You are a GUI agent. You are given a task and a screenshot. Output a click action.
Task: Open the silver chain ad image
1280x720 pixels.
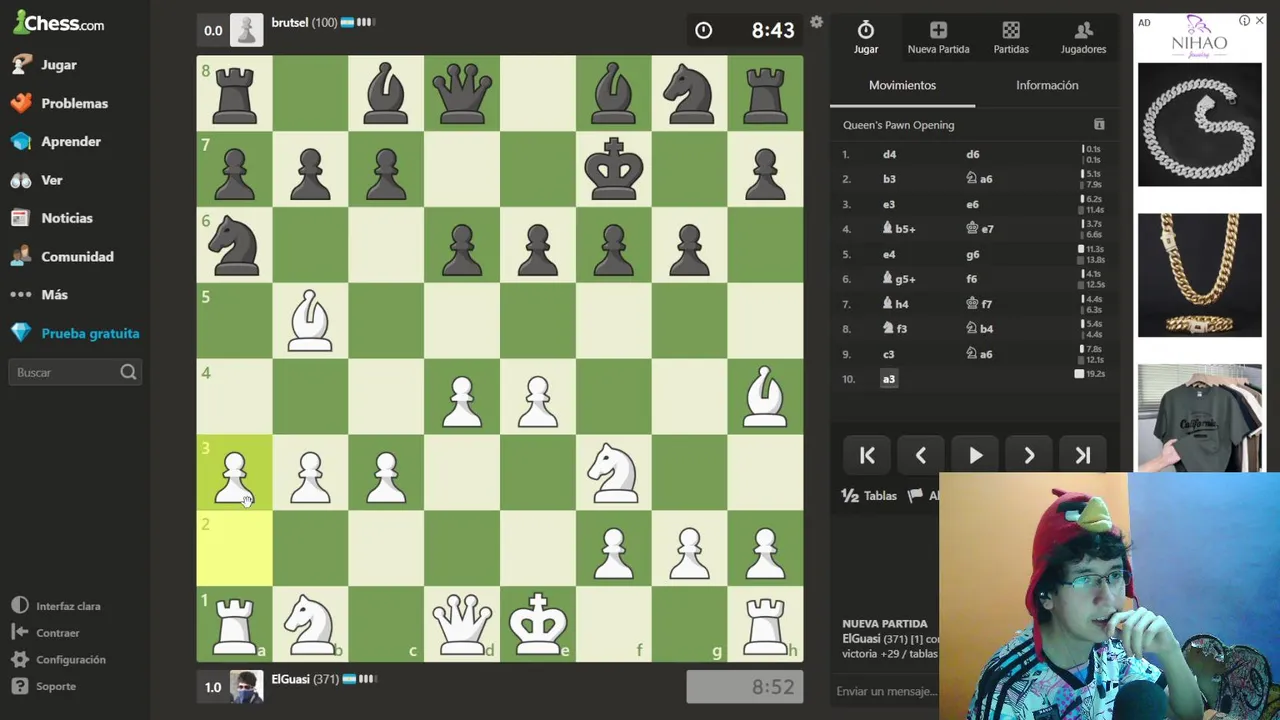[1199, 125]
